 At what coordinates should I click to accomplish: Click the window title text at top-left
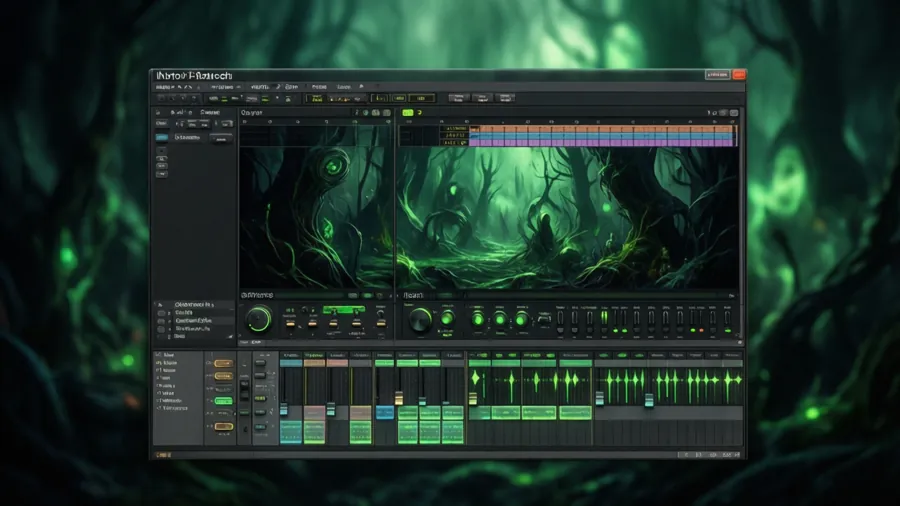[x=194, y=76]
